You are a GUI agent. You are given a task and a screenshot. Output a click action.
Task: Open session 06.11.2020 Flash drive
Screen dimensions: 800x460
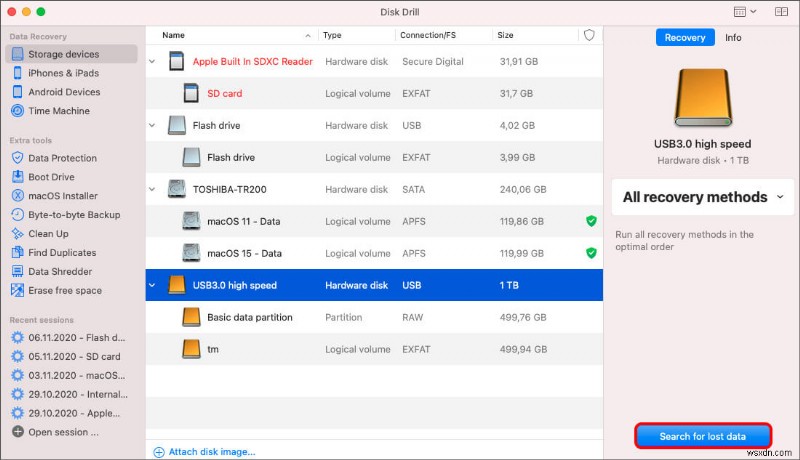pyautogui.click(x=77, y=338)
